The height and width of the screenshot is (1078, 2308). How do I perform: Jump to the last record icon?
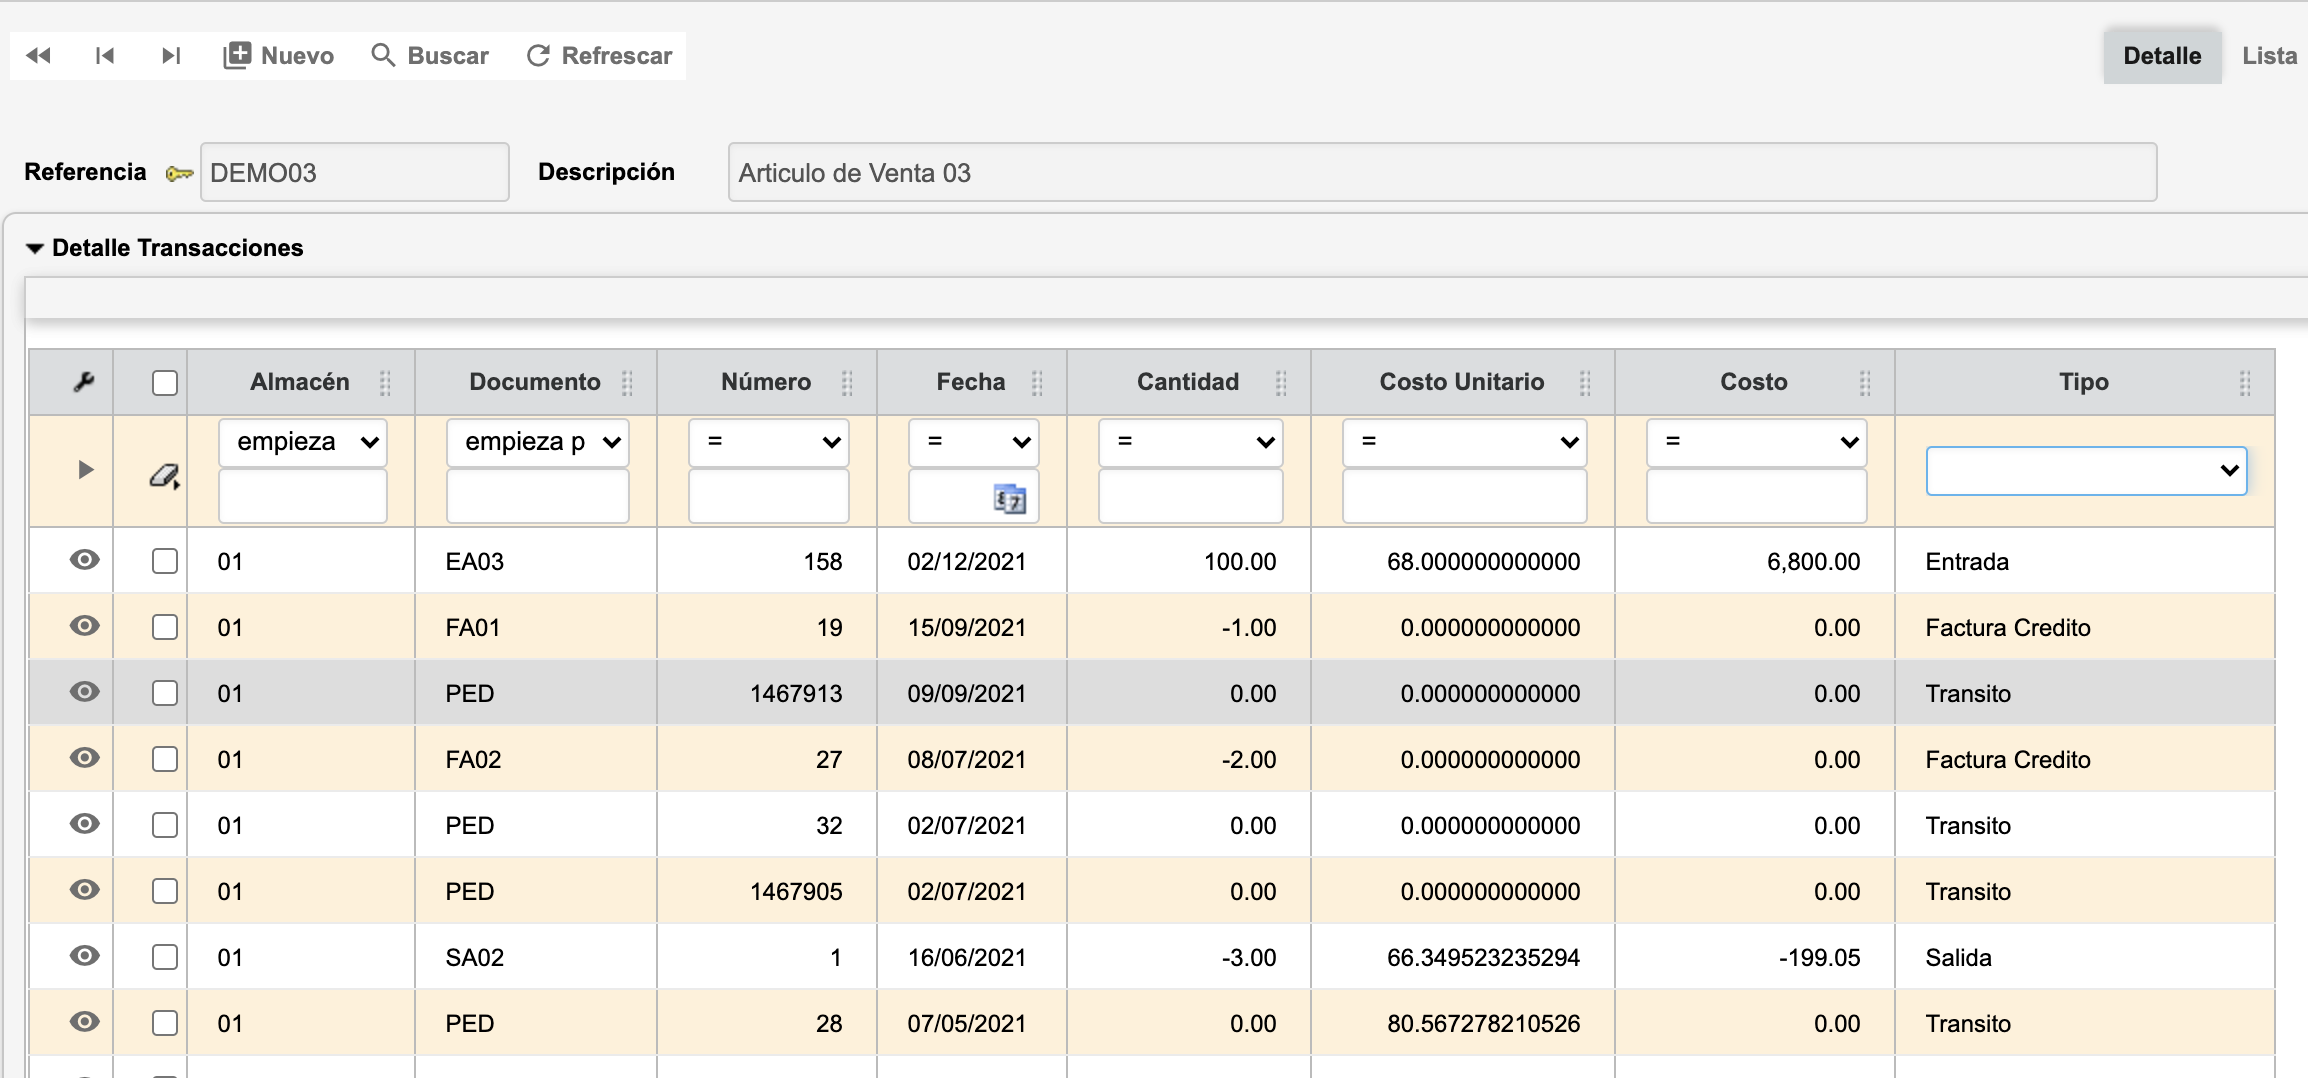[x=171, y=56]
